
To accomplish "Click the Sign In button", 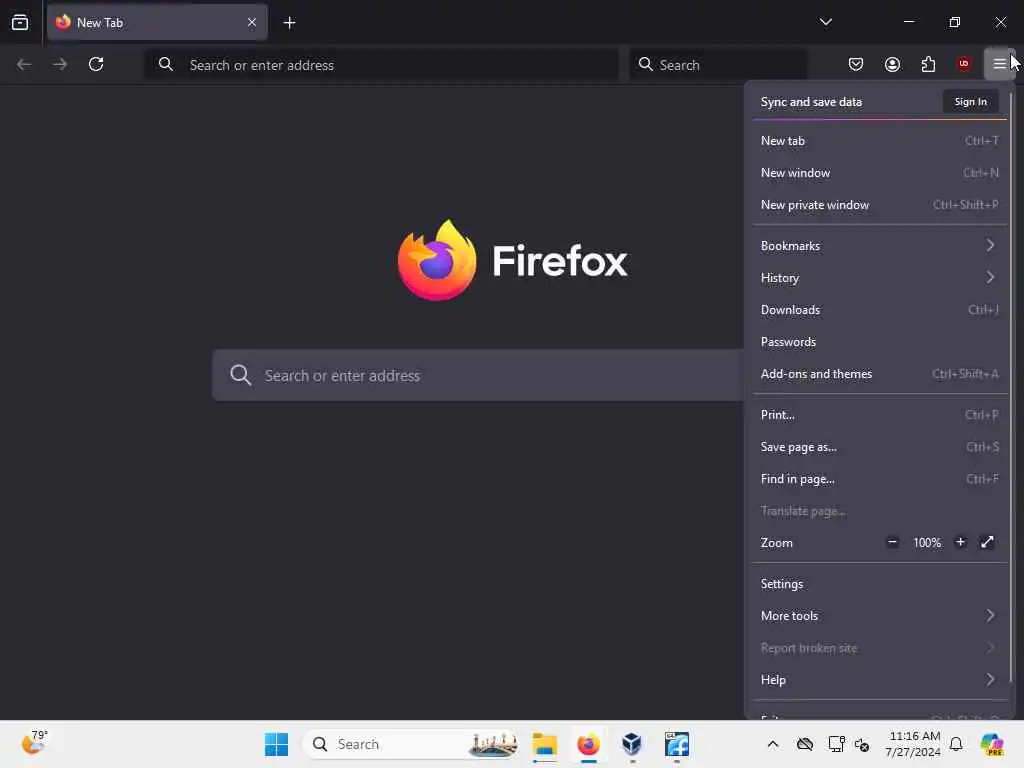I will [x=970, y=102].
